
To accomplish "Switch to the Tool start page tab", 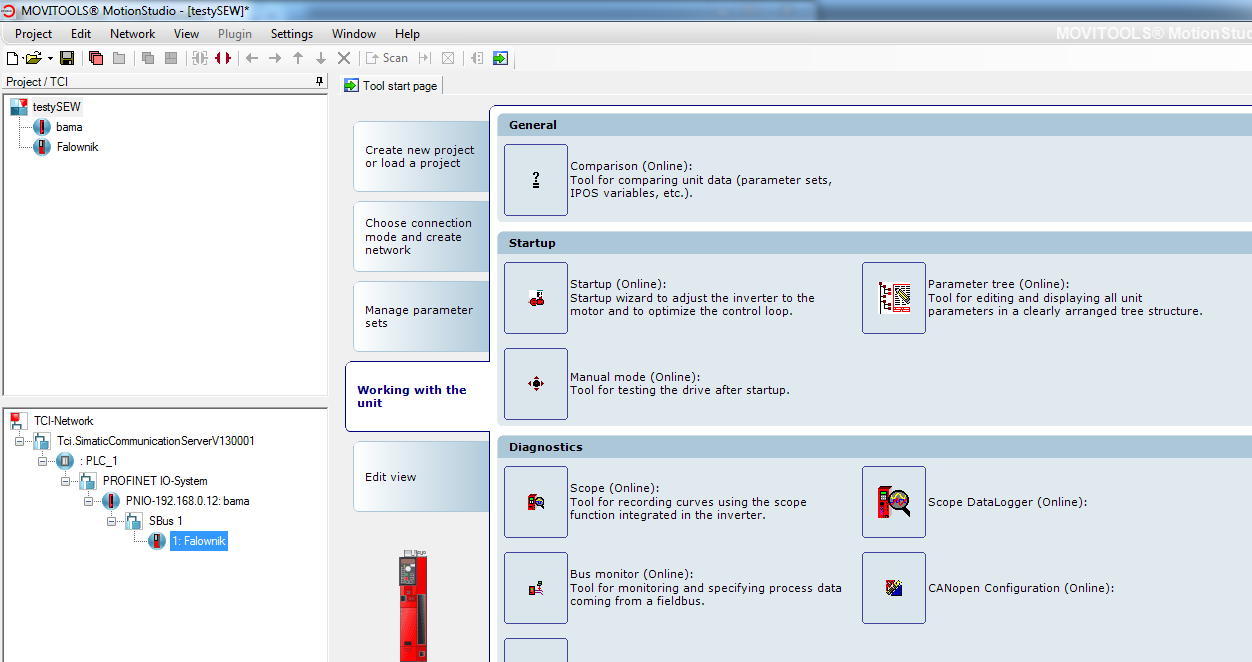I will click(x=391, y=86).
